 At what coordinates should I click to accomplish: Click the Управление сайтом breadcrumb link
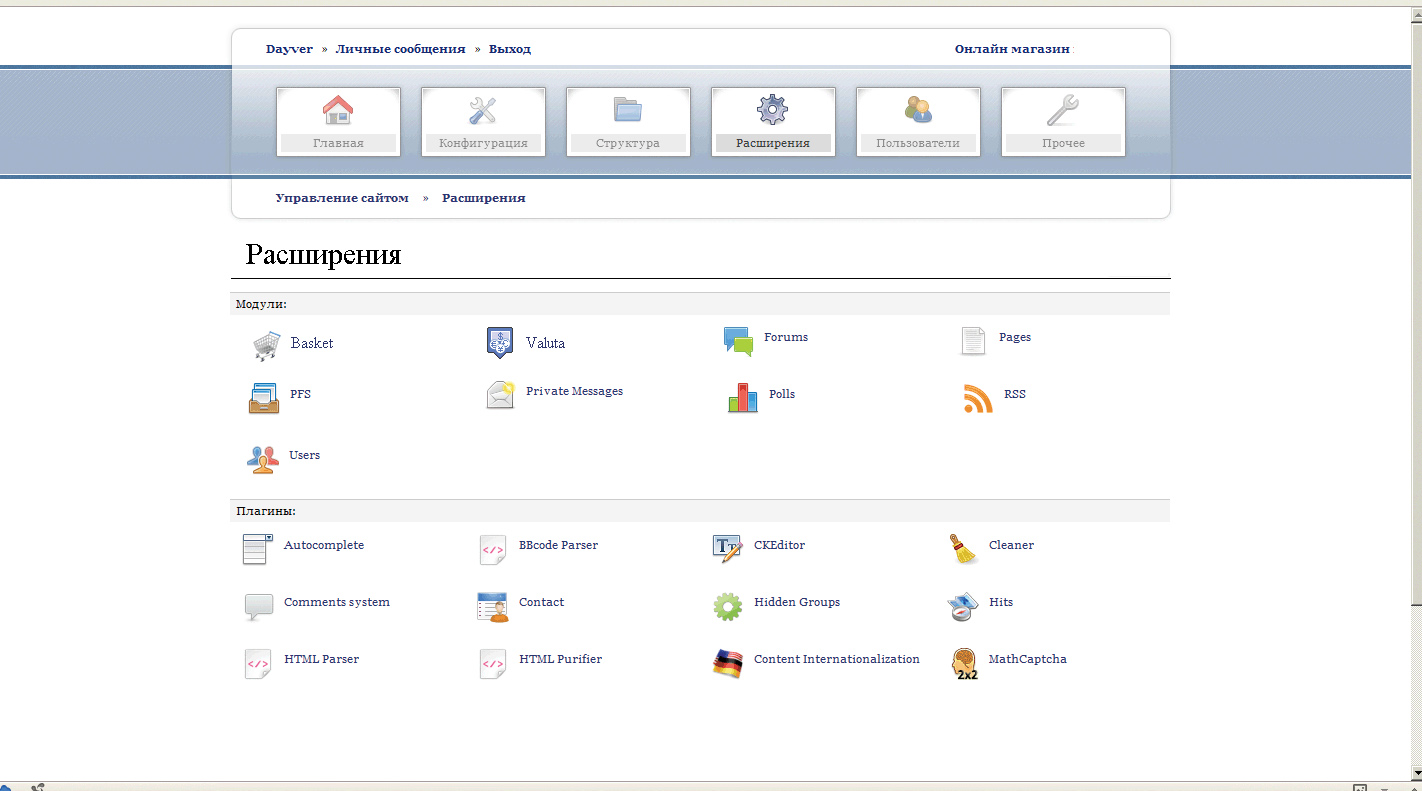pos(342,198)
